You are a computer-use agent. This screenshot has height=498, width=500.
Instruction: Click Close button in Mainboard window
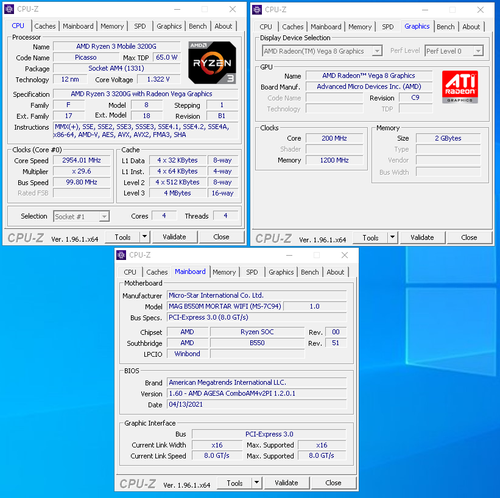[333, 483]
